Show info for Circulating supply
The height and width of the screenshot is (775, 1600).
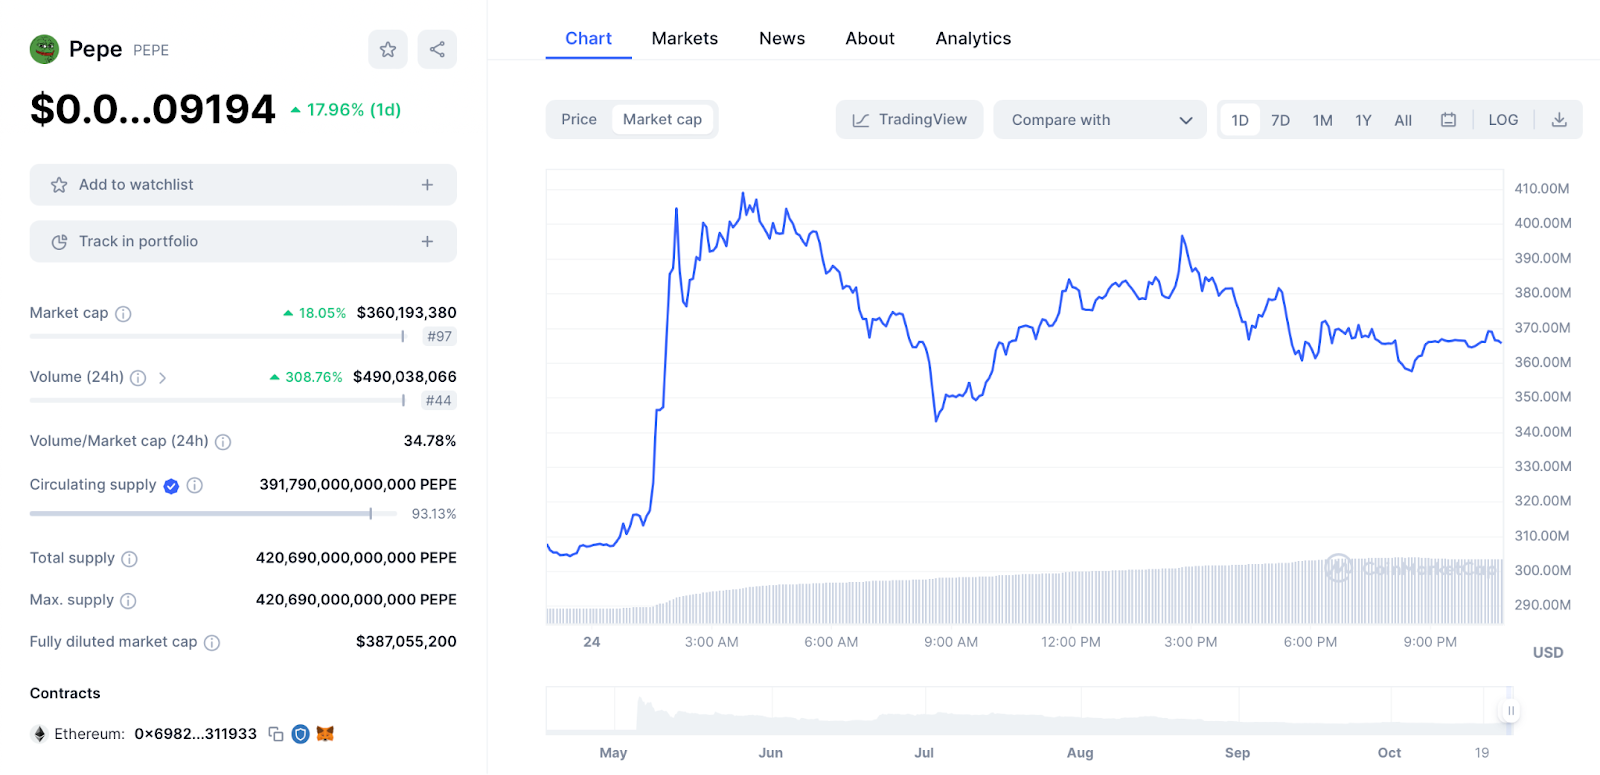195,485
